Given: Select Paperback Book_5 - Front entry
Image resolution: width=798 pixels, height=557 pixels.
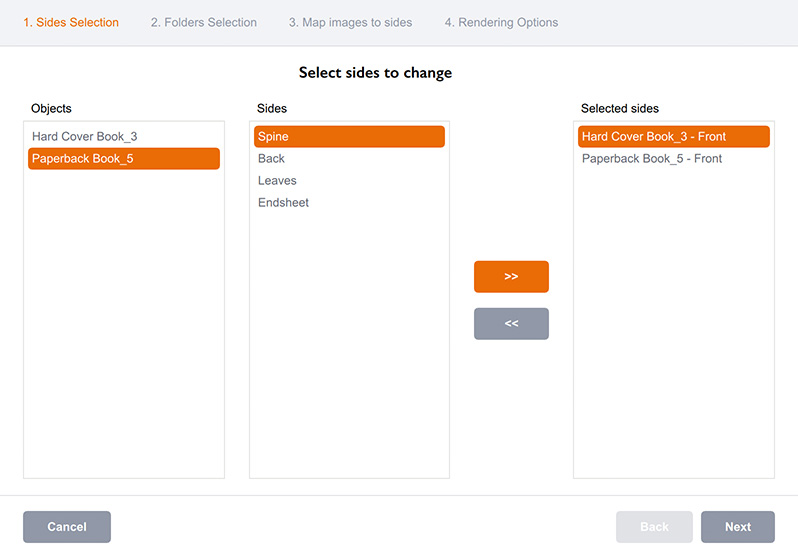Looking at the screenshot, I should click(x=652, y=158).
